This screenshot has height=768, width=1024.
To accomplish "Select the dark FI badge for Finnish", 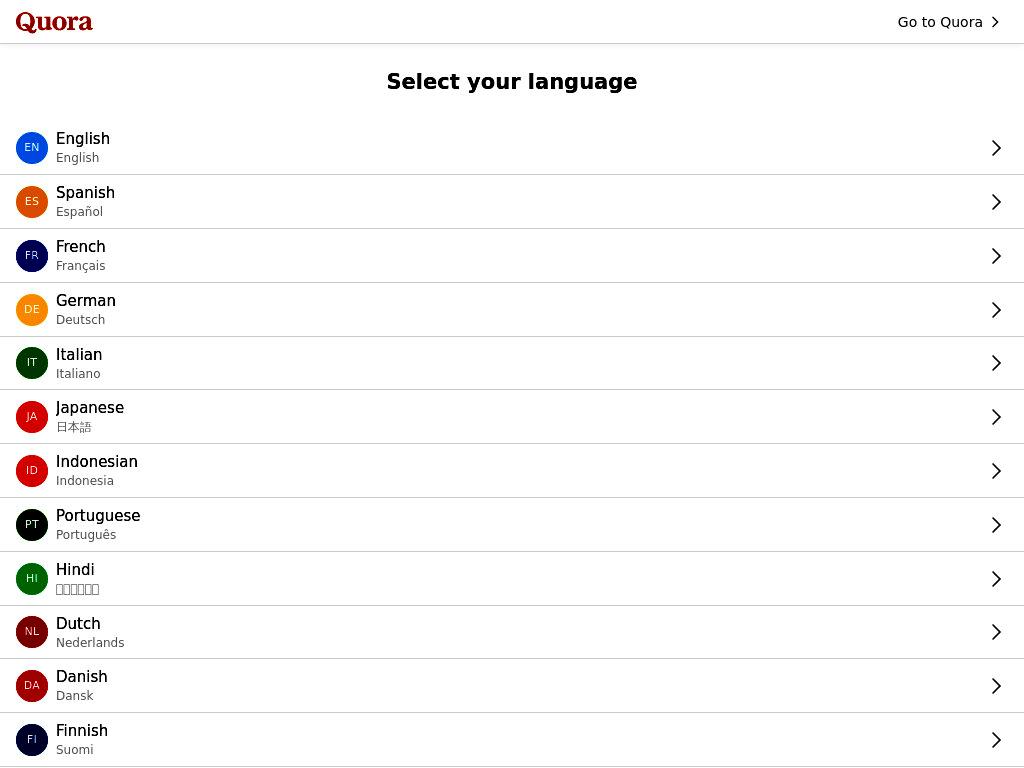I will (31, 740).
